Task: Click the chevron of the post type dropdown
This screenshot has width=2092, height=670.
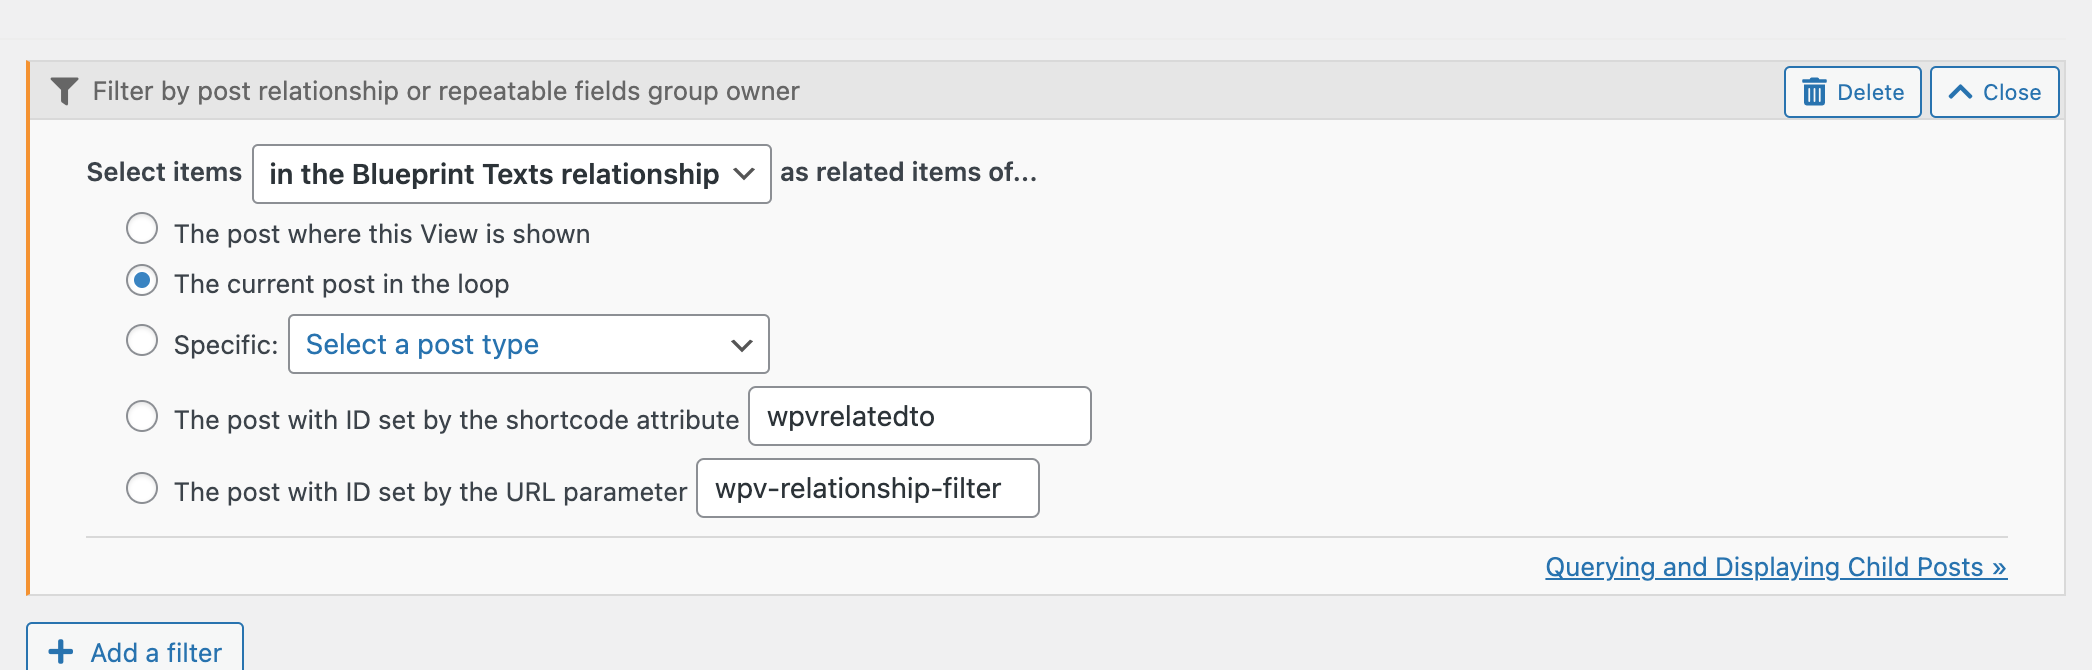Action: pyautogui.click(x=742, y=345)
